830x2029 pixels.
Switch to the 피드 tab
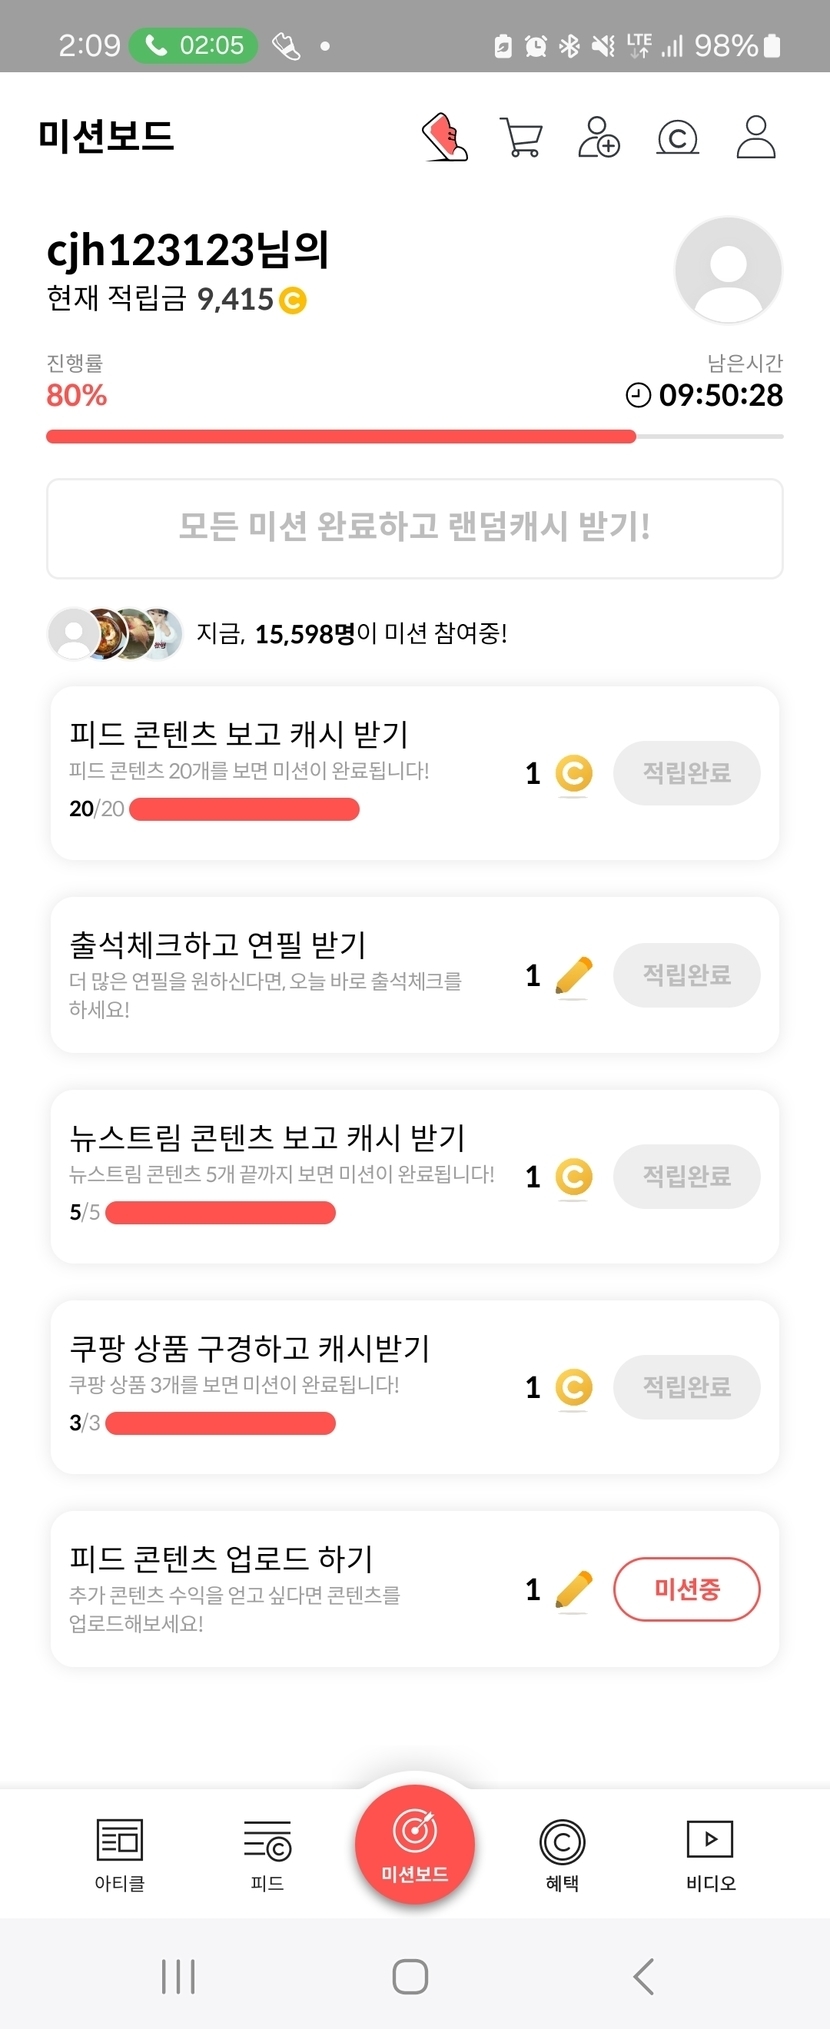point(267,1854)
